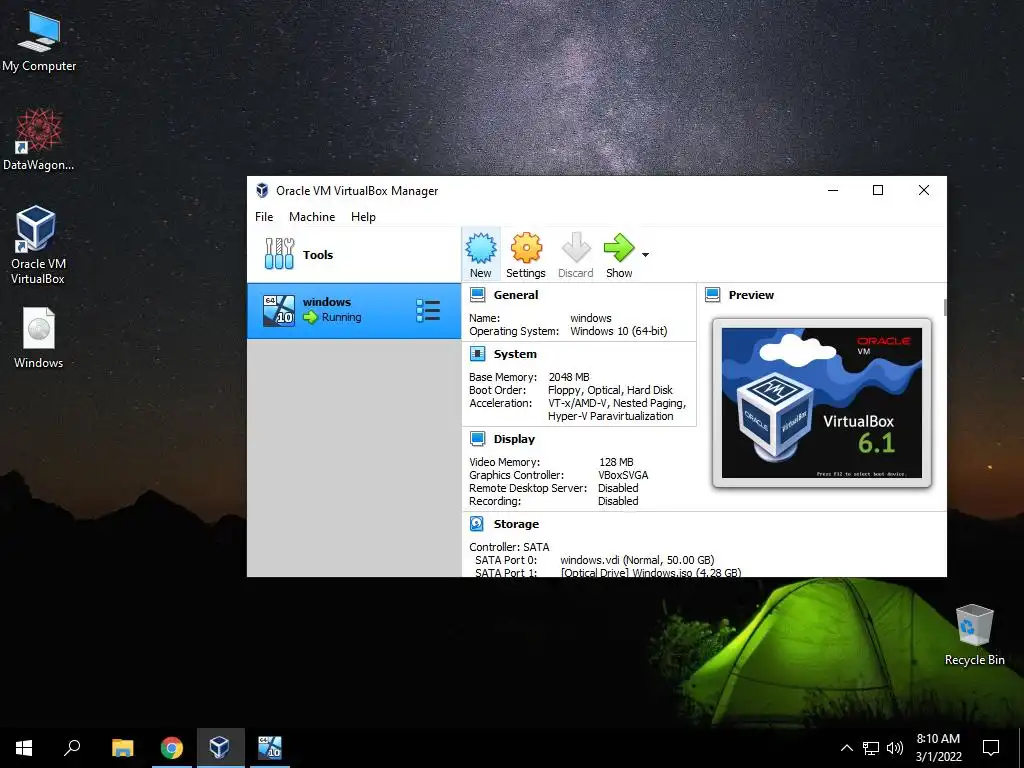Minimize the VirtualBox Manager window
Screen dimensions: 1024x768
pyautogui.click(x=833, y=190)
